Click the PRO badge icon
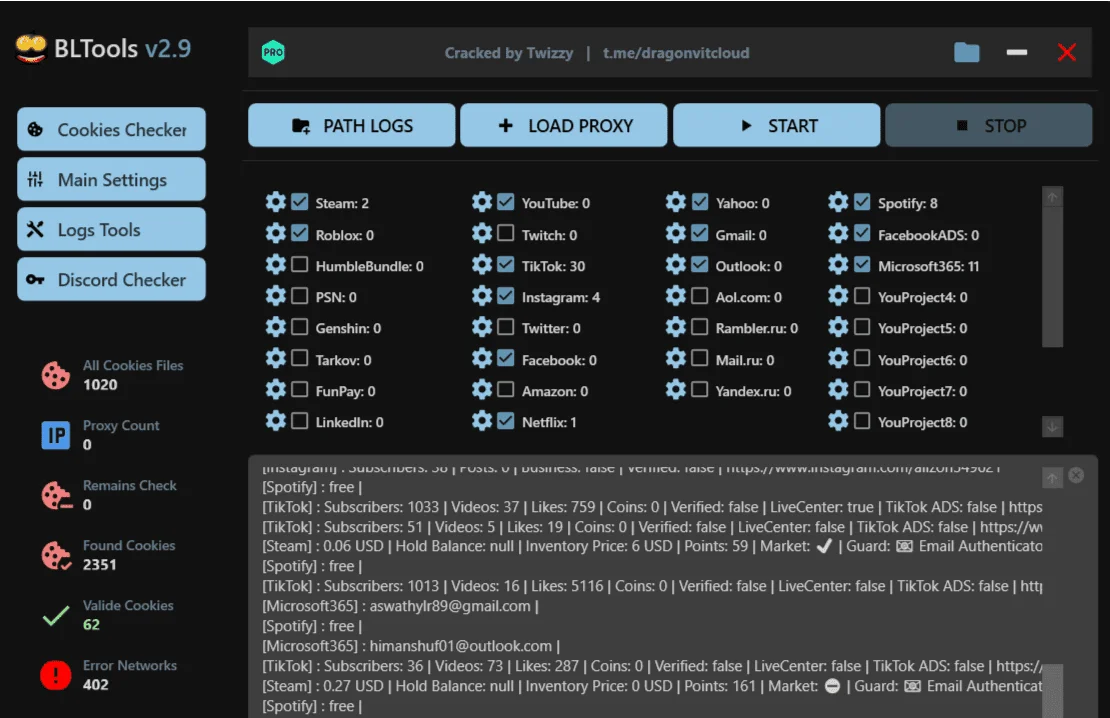1110x718 pixels. (273, 52)
